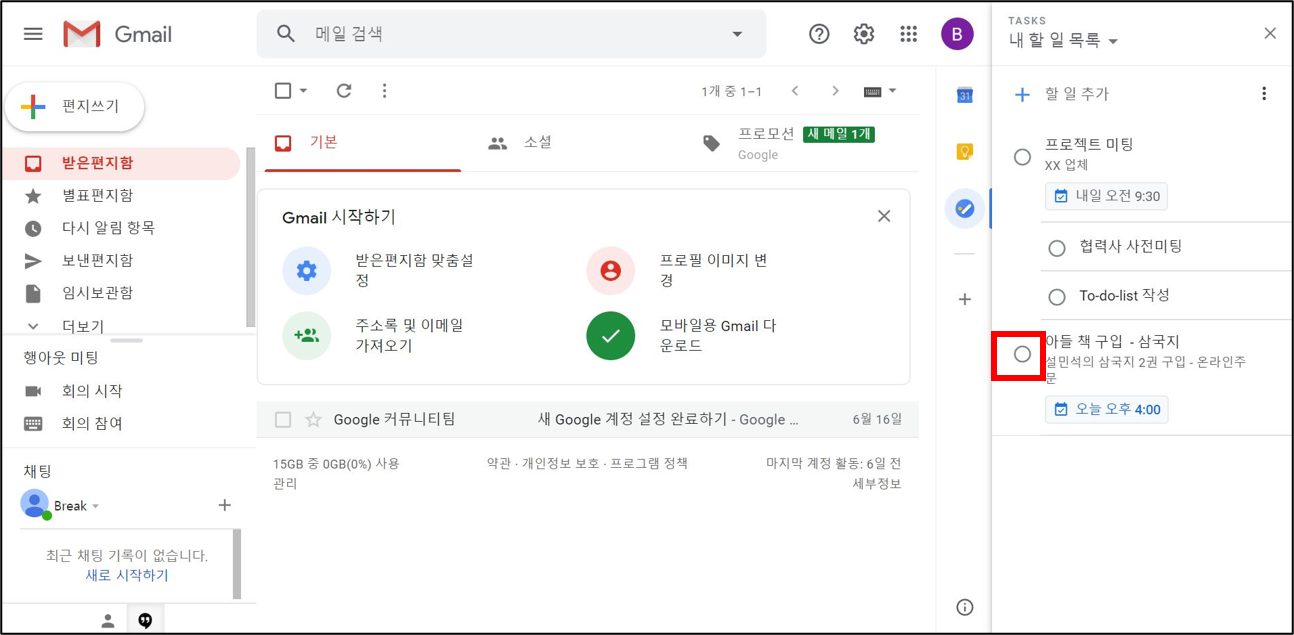Viewport: 1294px width, 635px height.
Task: Star the Google 커뮤니티팀 email
Action: (x=313, y=420)
